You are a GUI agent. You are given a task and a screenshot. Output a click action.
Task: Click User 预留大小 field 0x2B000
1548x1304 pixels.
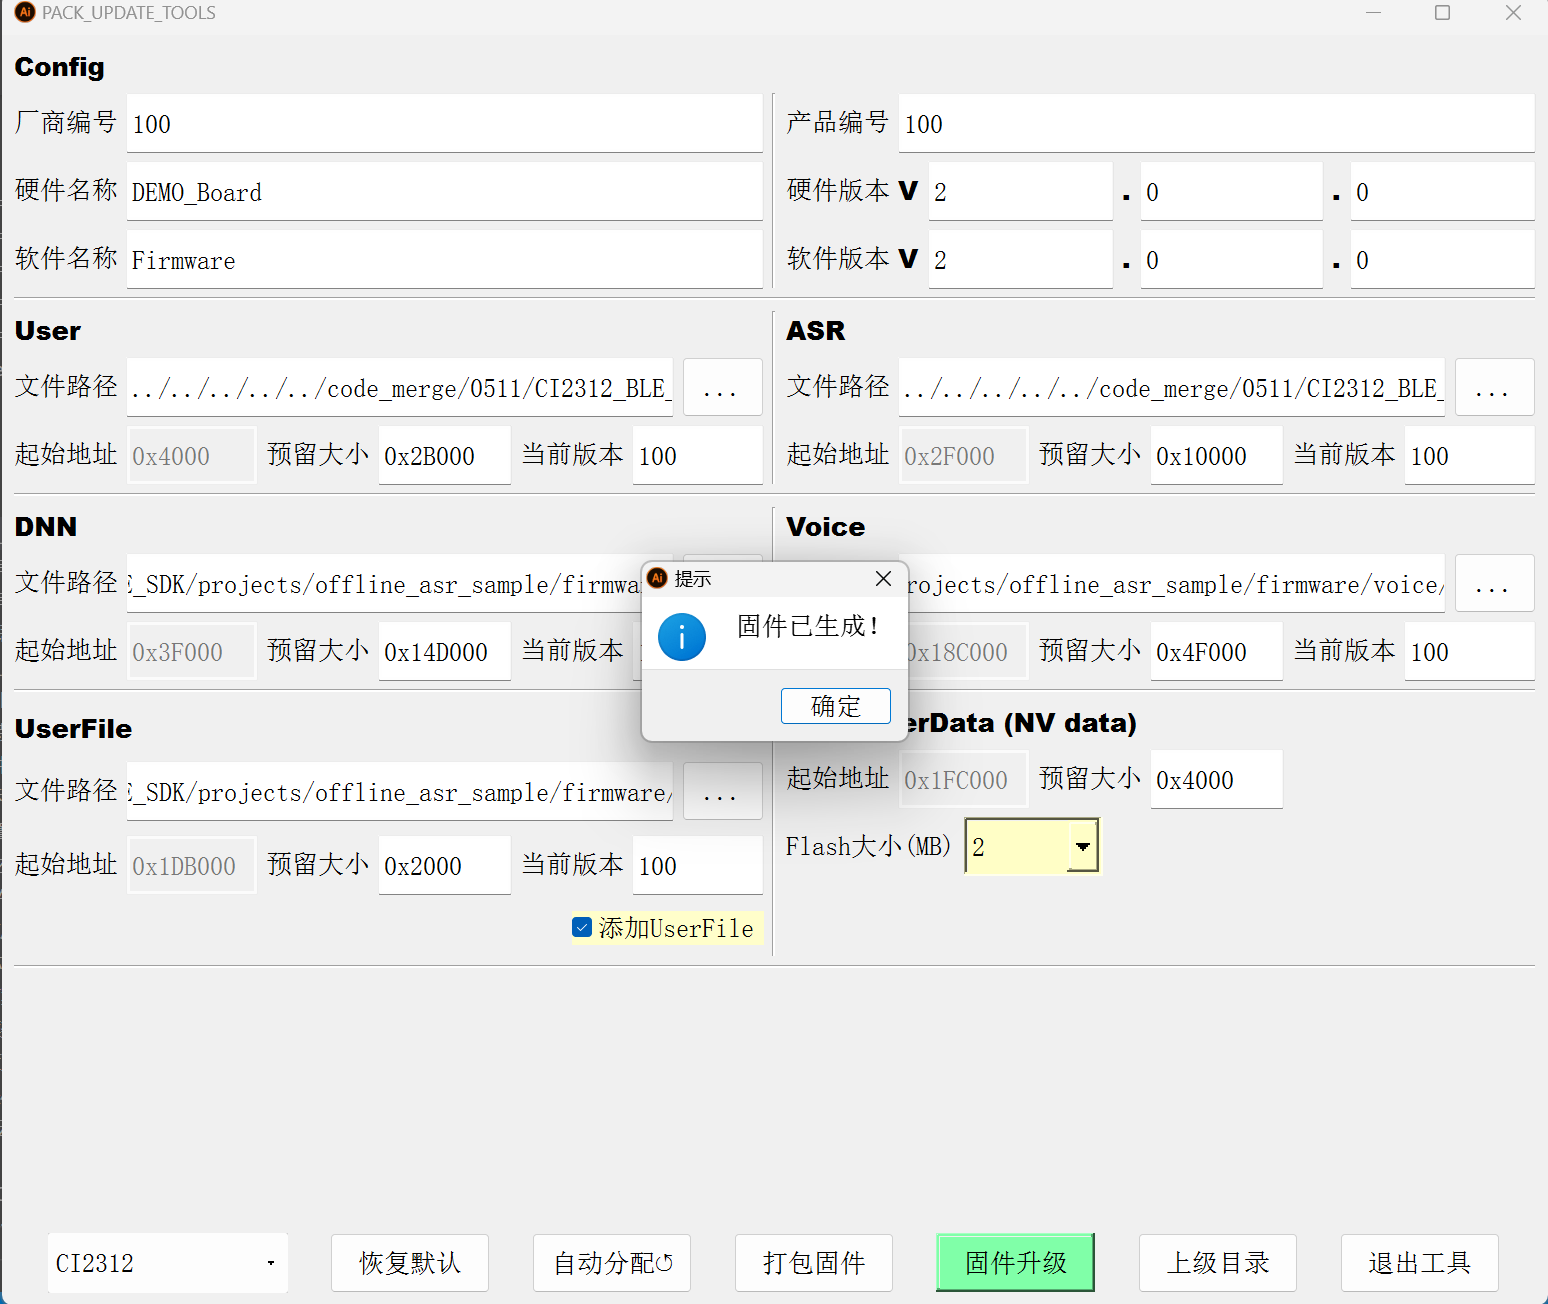point(444,455)
